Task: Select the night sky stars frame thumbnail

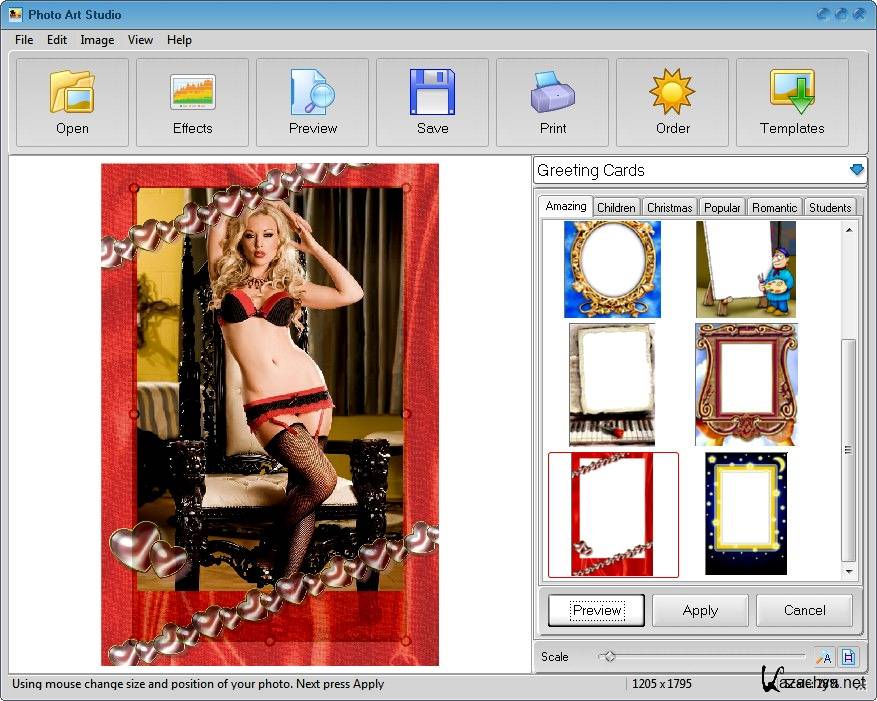Action: pos(746,514)
